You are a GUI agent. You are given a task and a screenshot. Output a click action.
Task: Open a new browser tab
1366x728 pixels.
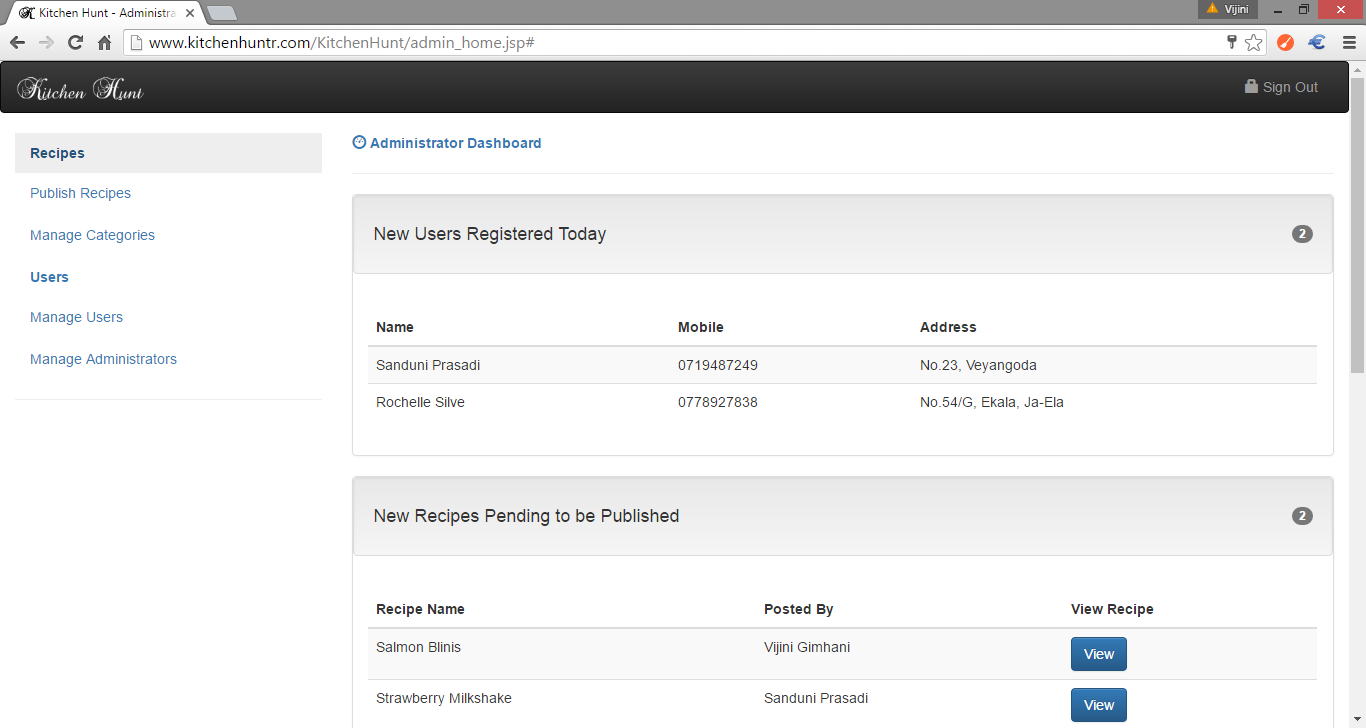(221, 13)
